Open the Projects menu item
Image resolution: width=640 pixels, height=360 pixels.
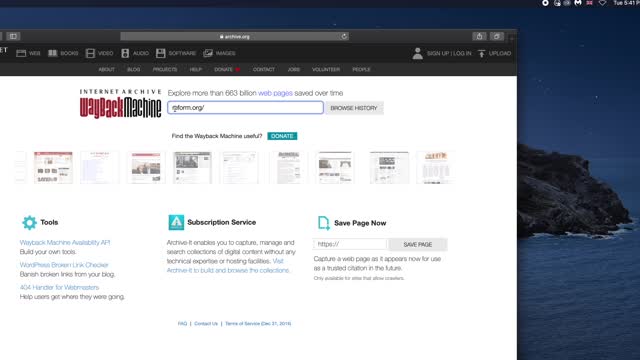(x=165, y=69)
